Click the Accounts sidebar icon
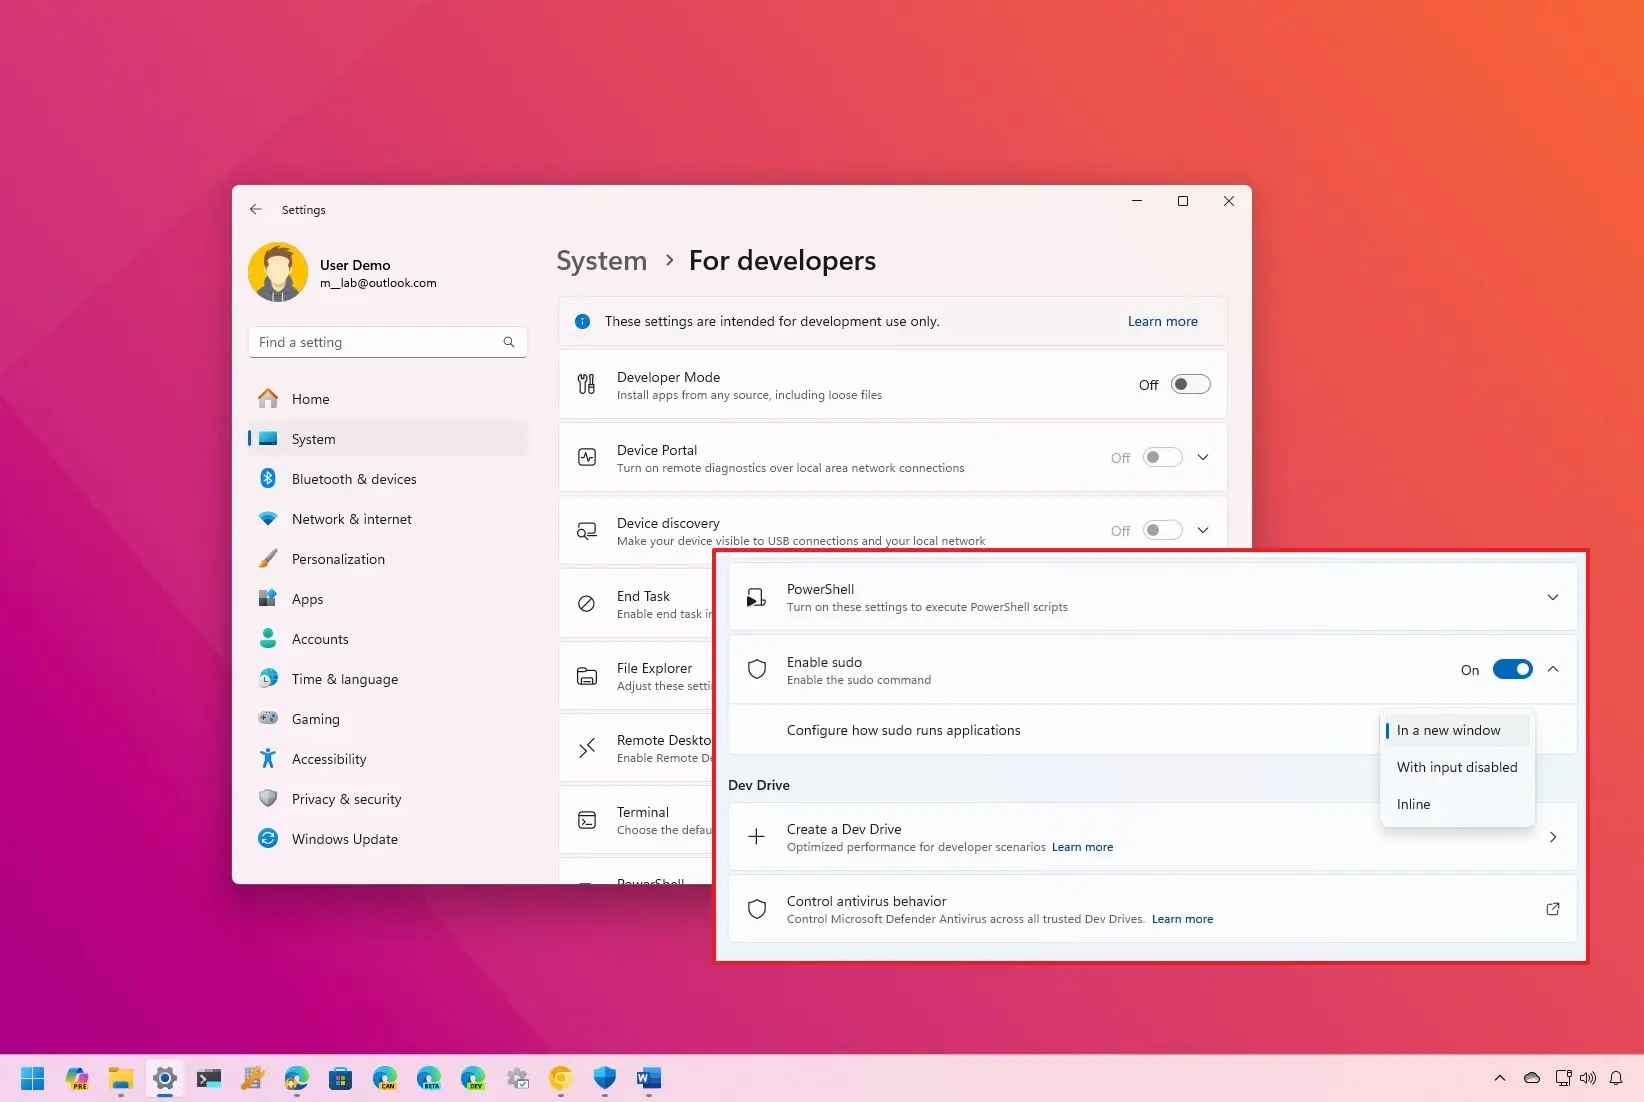1644x1102 pixels. [268, 638]
